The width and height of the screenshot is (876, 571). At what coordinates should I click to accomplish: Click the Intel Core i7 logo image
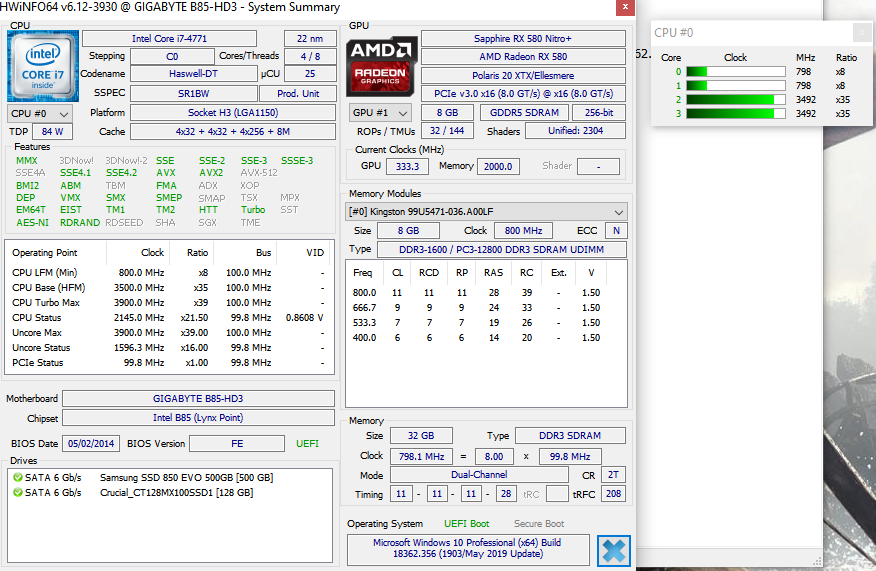point(42,66)
